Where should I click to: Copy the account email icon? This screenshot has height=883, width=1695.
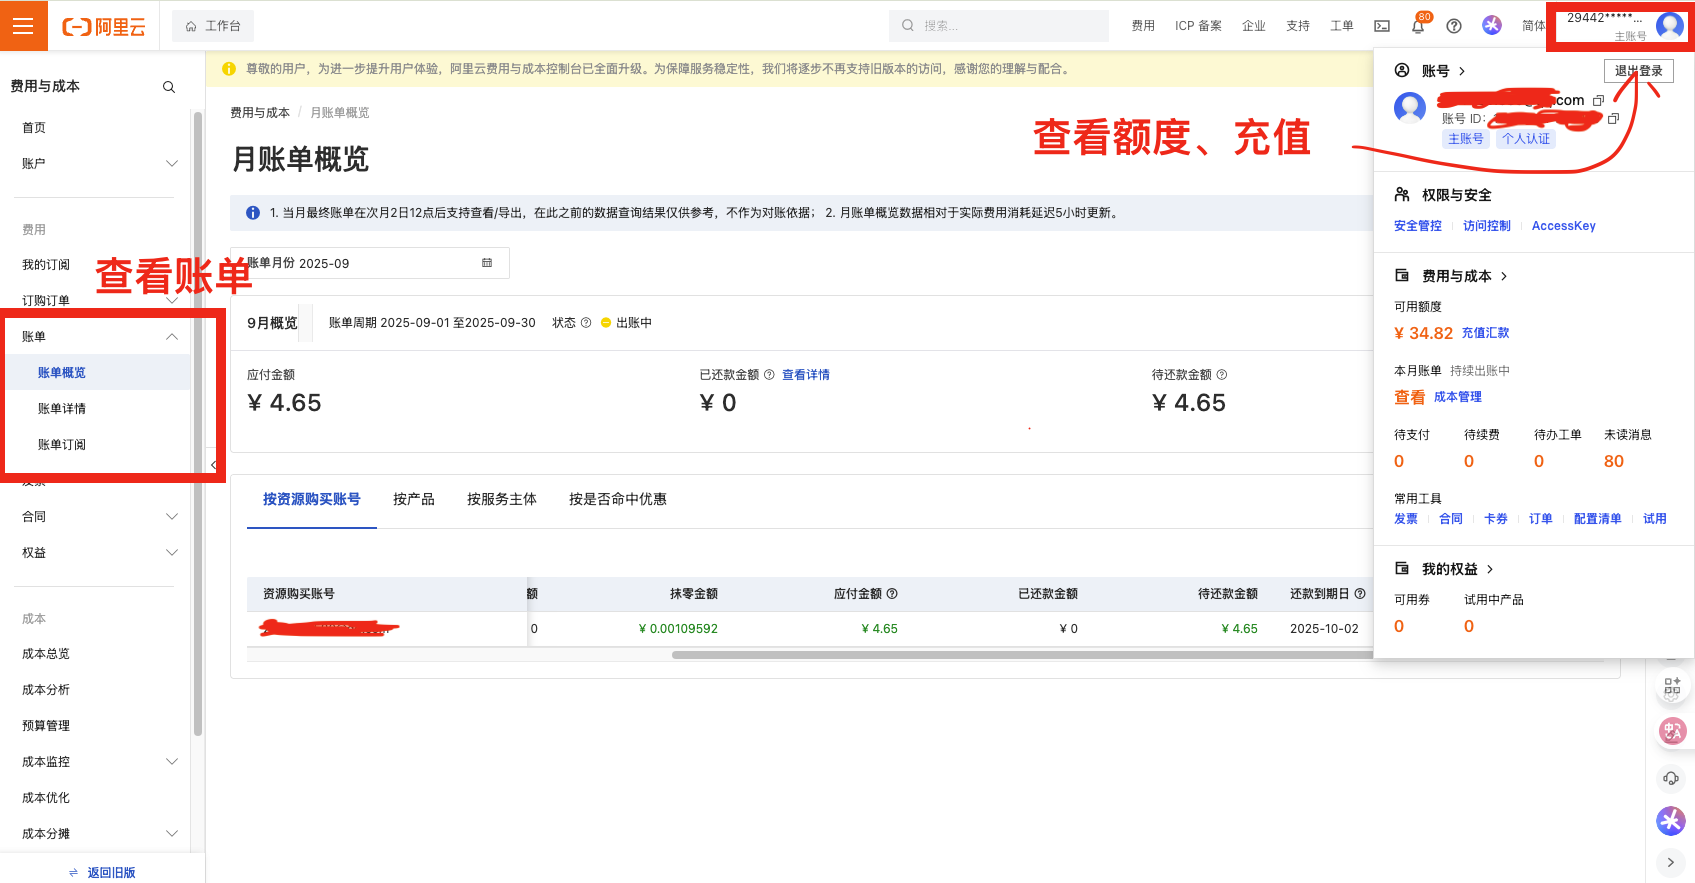tap(1598, 101)
